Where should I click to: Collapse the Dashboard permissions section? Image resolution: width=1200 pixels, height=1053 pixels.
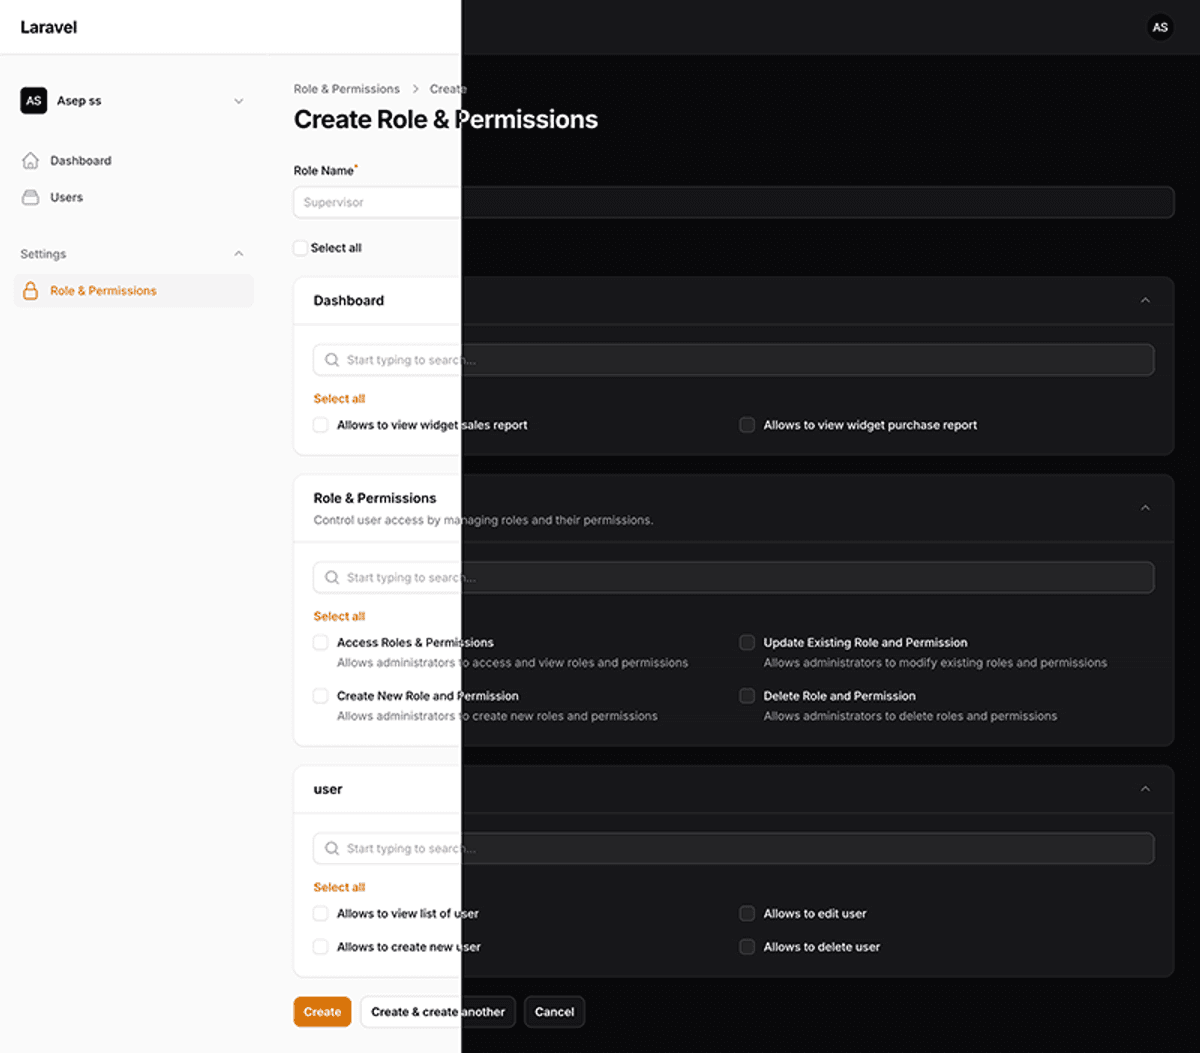click(1145, 301)
